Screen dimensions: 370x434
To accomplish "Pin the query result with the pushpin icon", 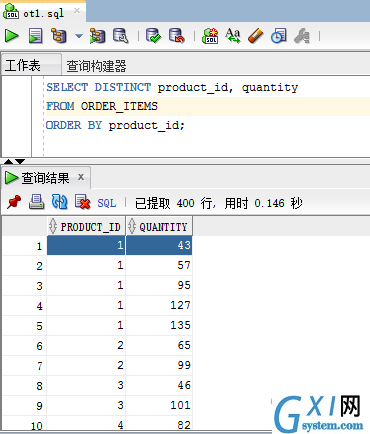I will click(14, 202).
